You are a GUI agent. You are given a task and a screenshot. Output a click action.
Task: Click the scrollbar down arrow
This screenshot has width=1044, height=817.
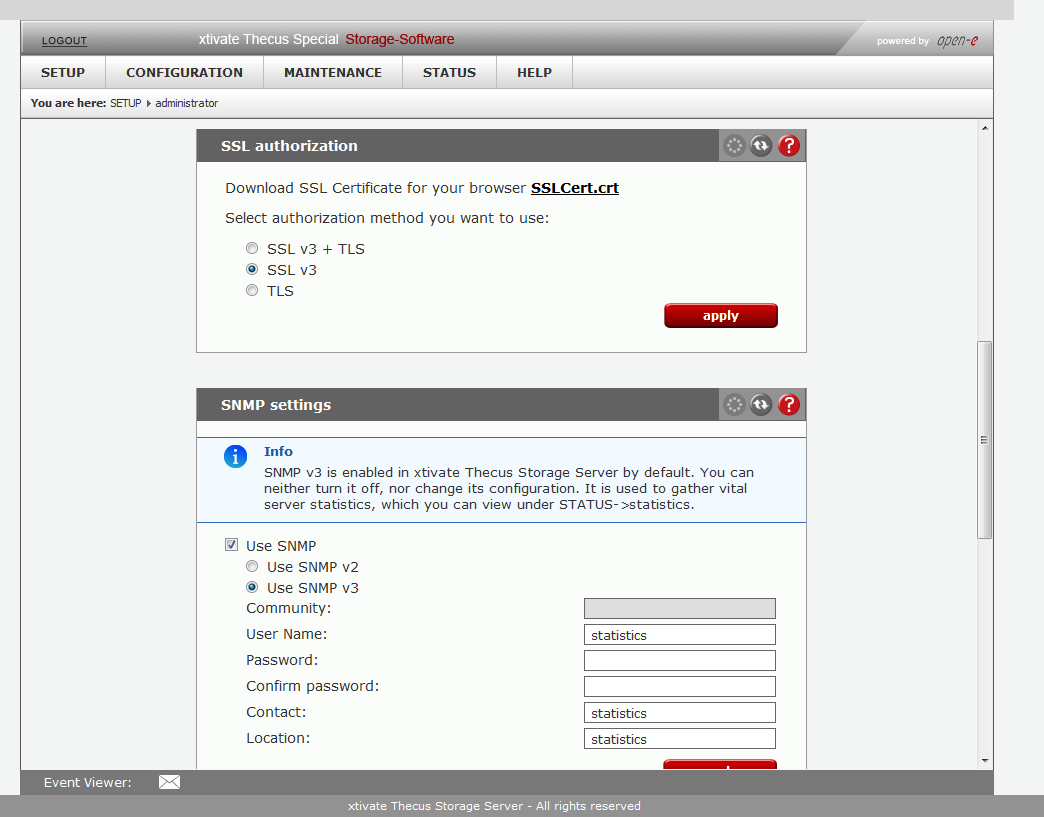pos(985,760)
